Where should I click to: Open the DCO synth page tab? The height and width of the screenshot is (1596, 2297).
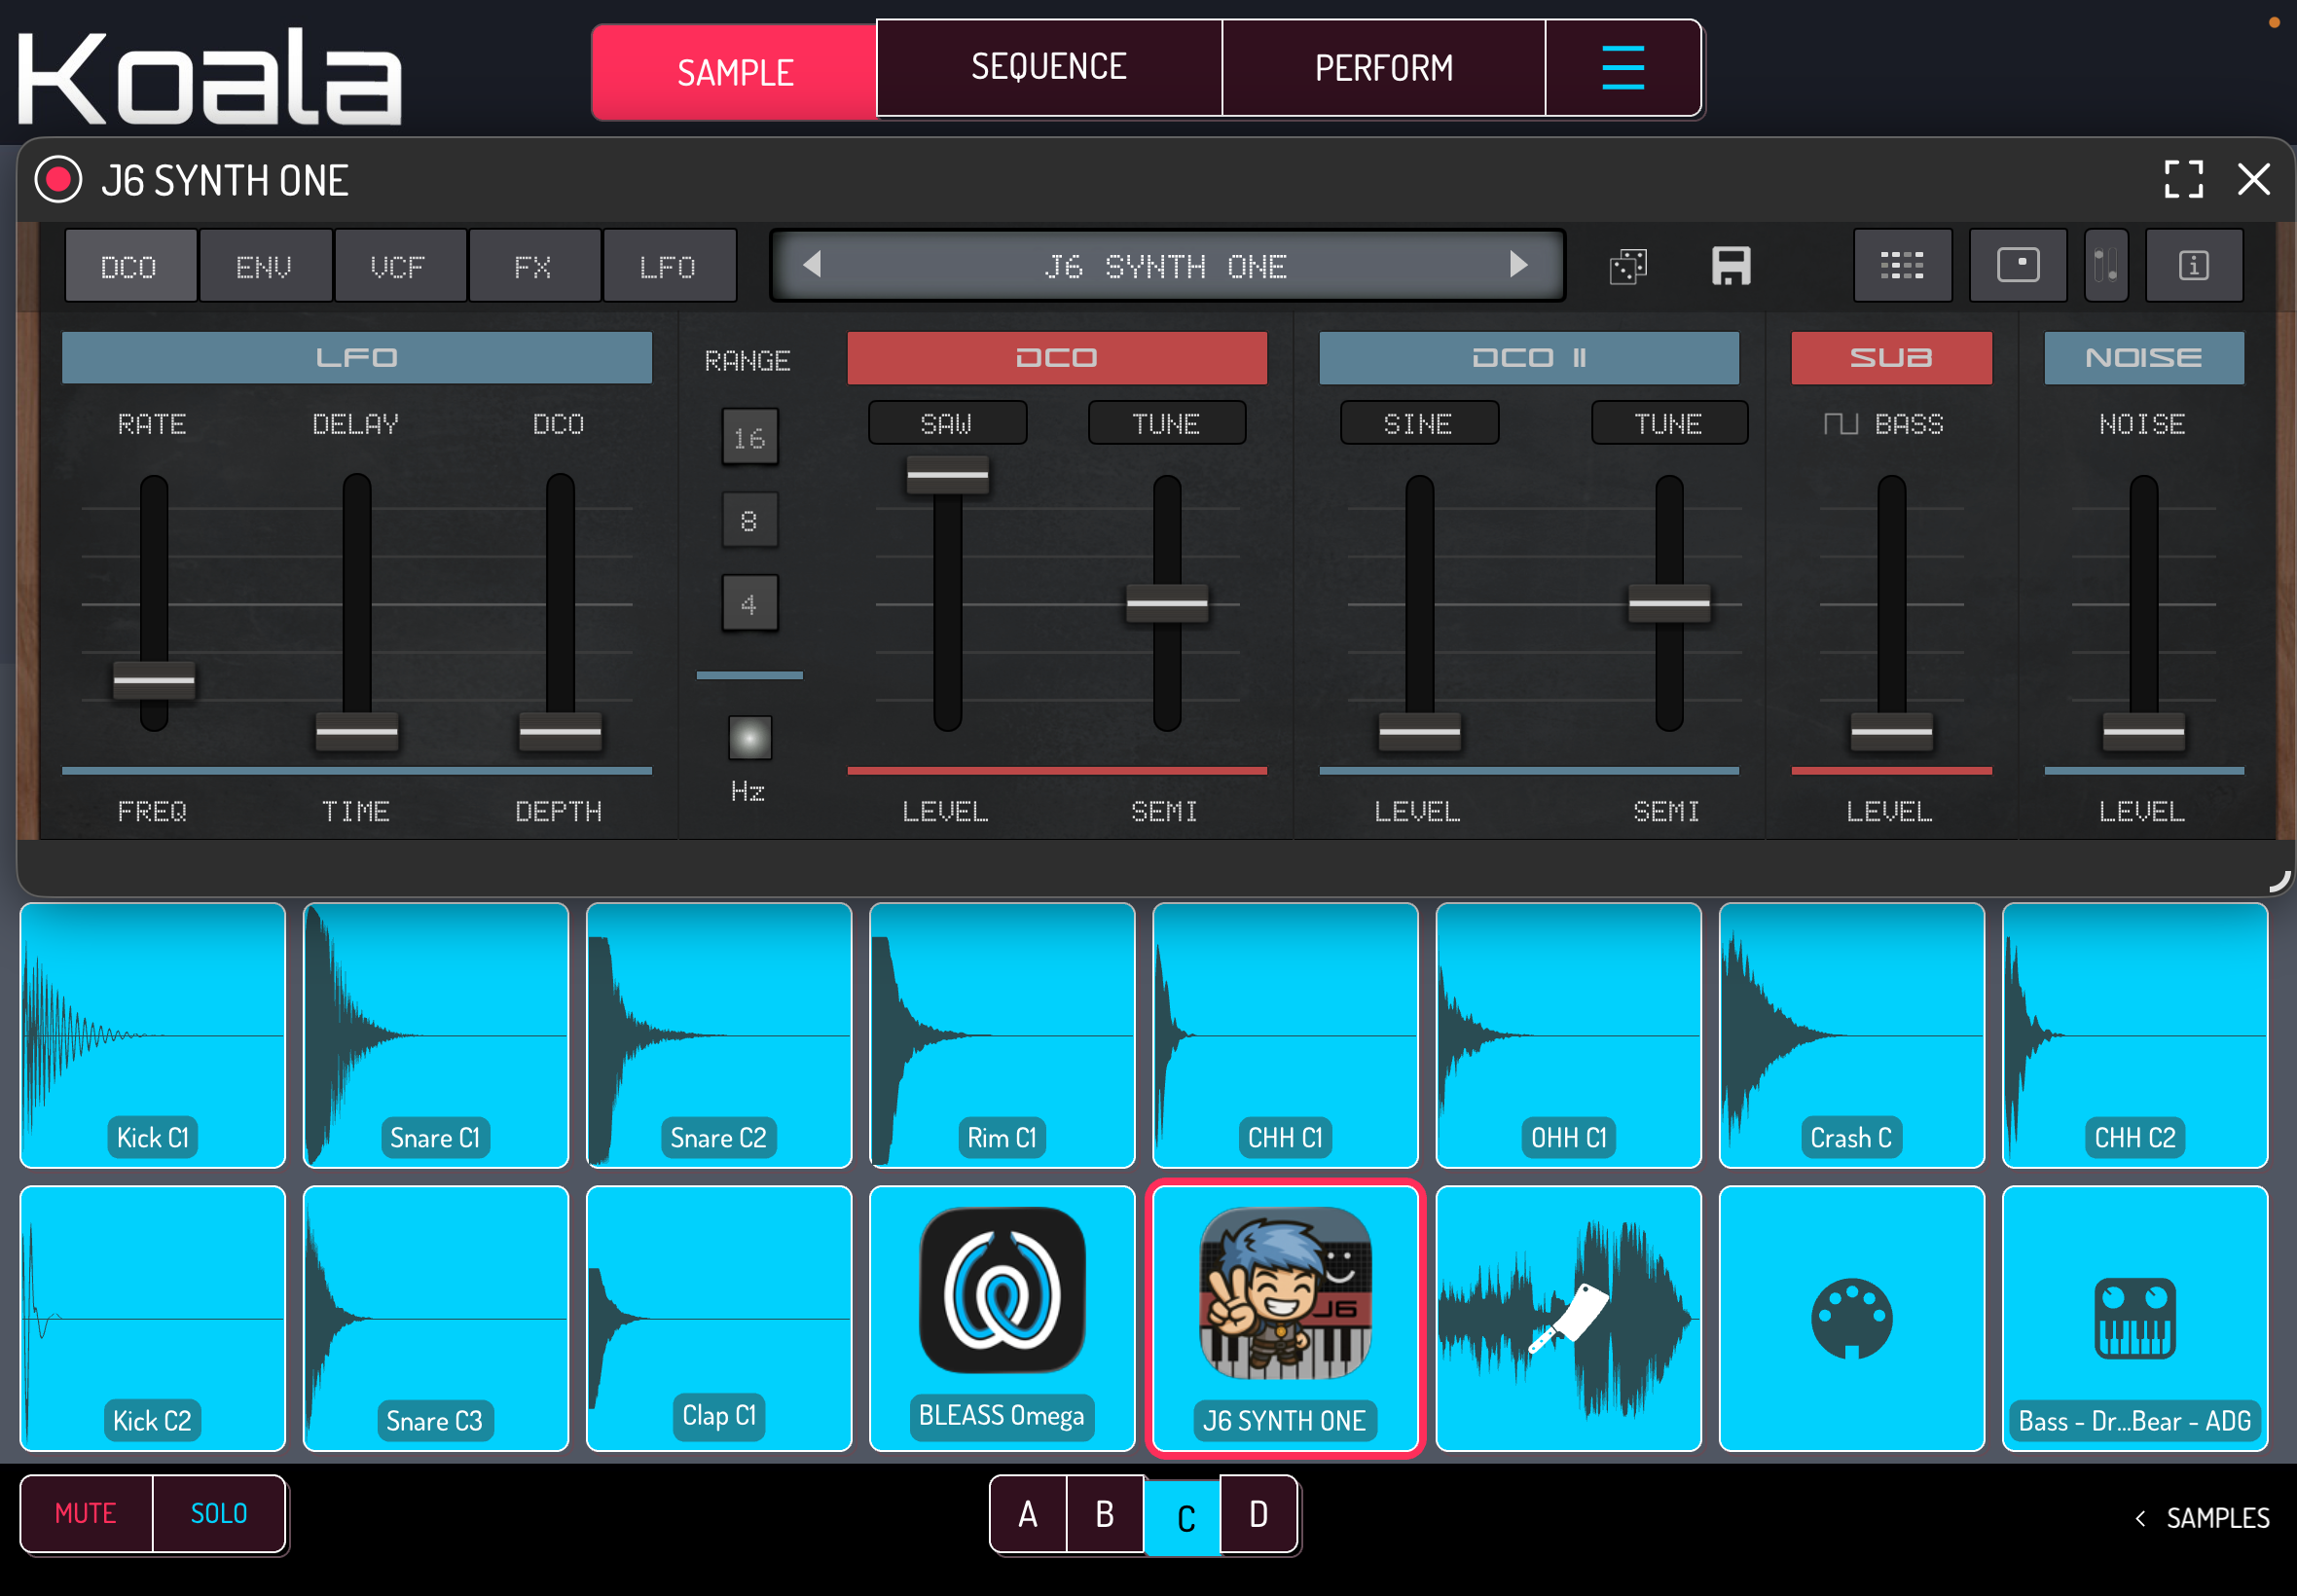pyautogui.click(x=130, y=266)
